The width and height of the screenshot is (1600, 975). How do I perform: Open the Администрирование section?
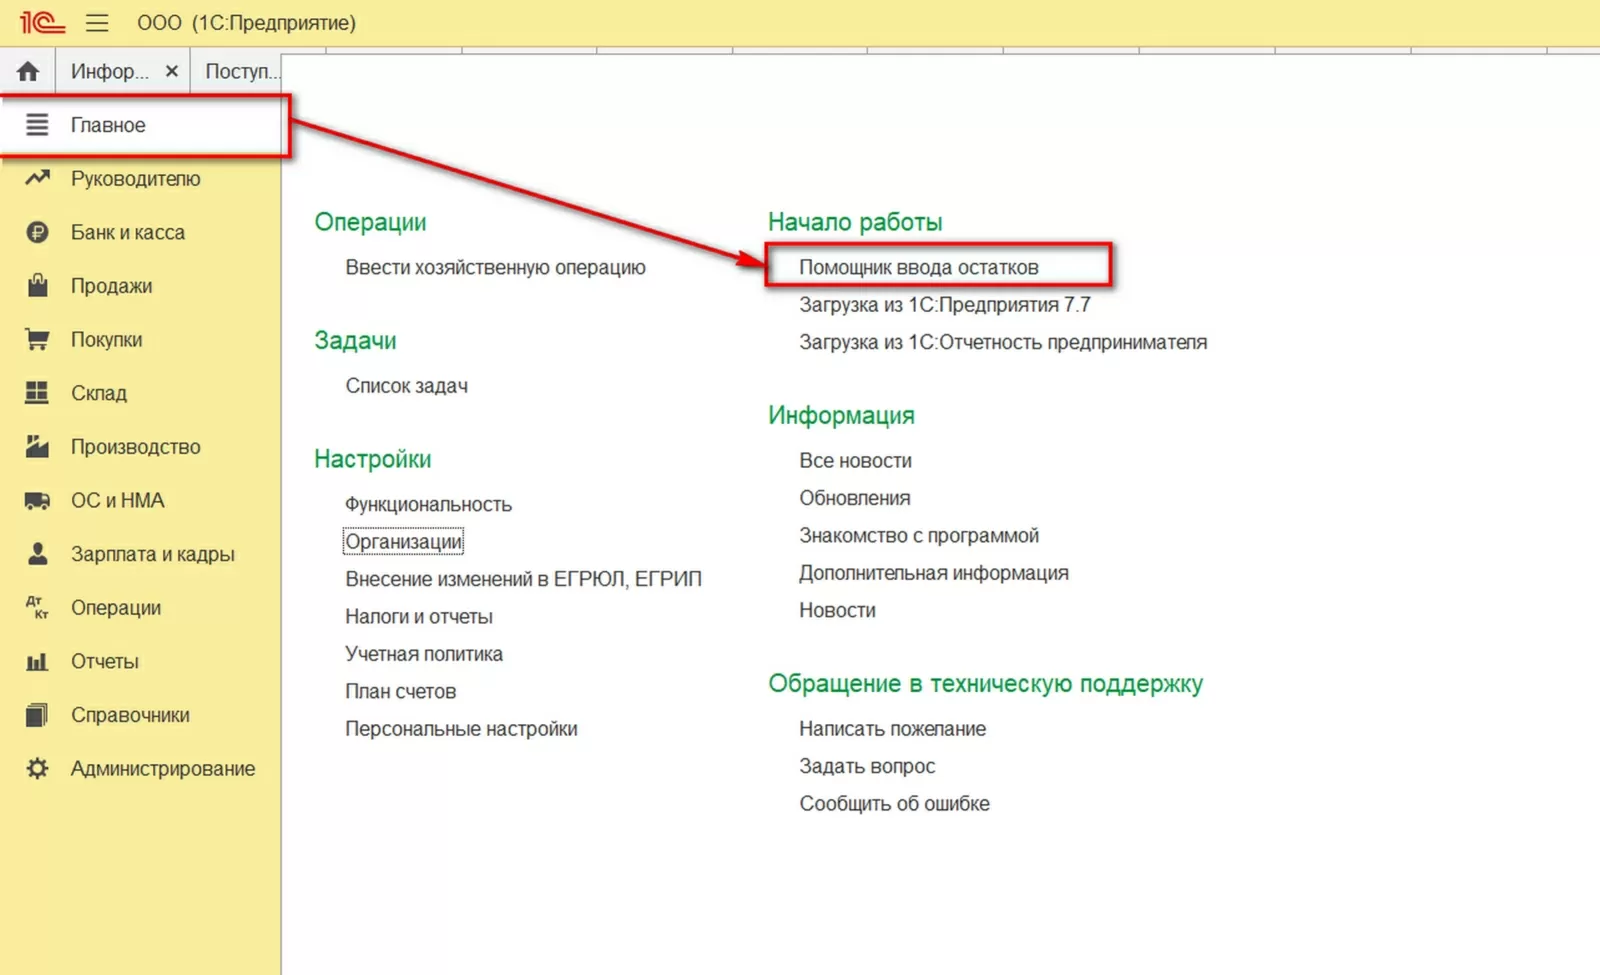click(x=163, y=768)
